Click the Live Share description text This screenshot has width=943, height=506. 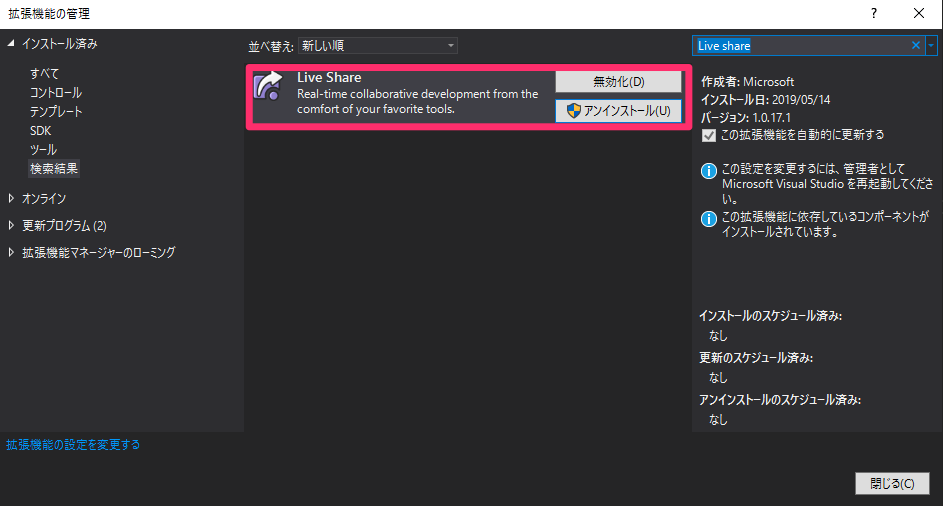coord(417,102)
